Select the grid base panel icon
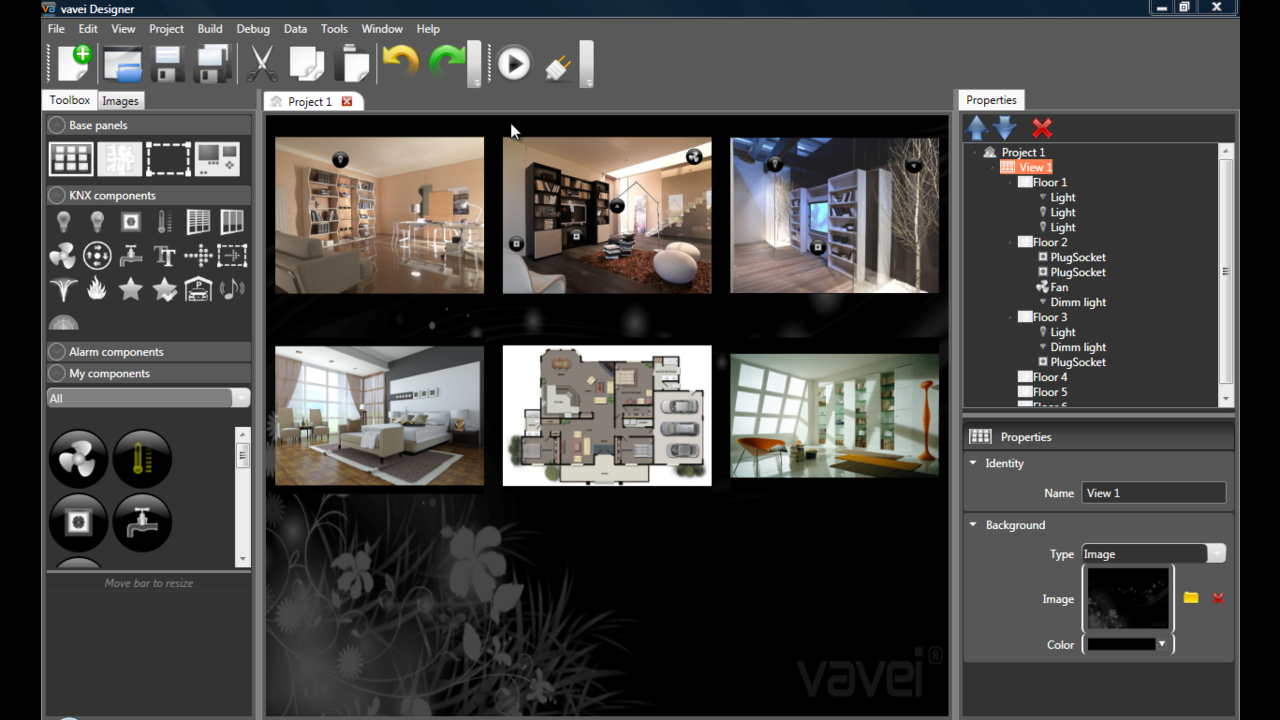 coord(71,158)
